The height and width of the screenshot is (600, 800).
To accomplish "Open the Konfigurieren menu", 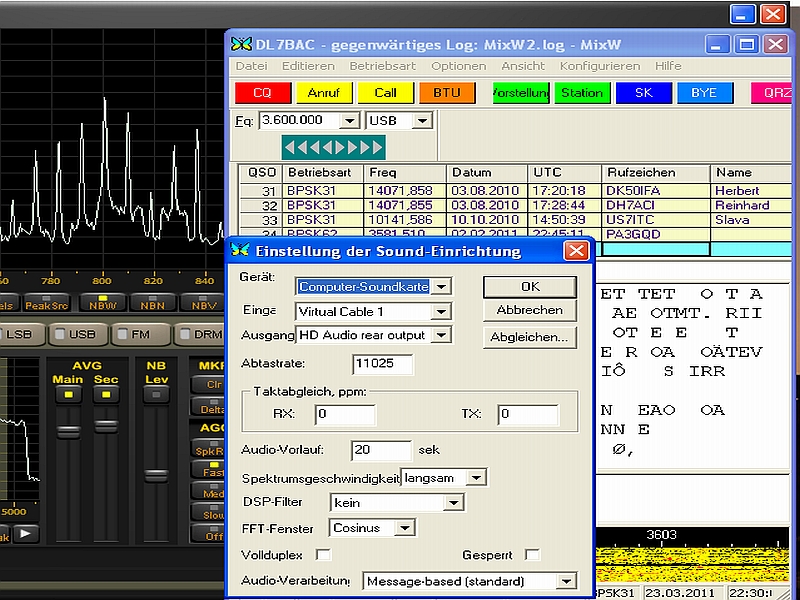I will pos(600,66).
